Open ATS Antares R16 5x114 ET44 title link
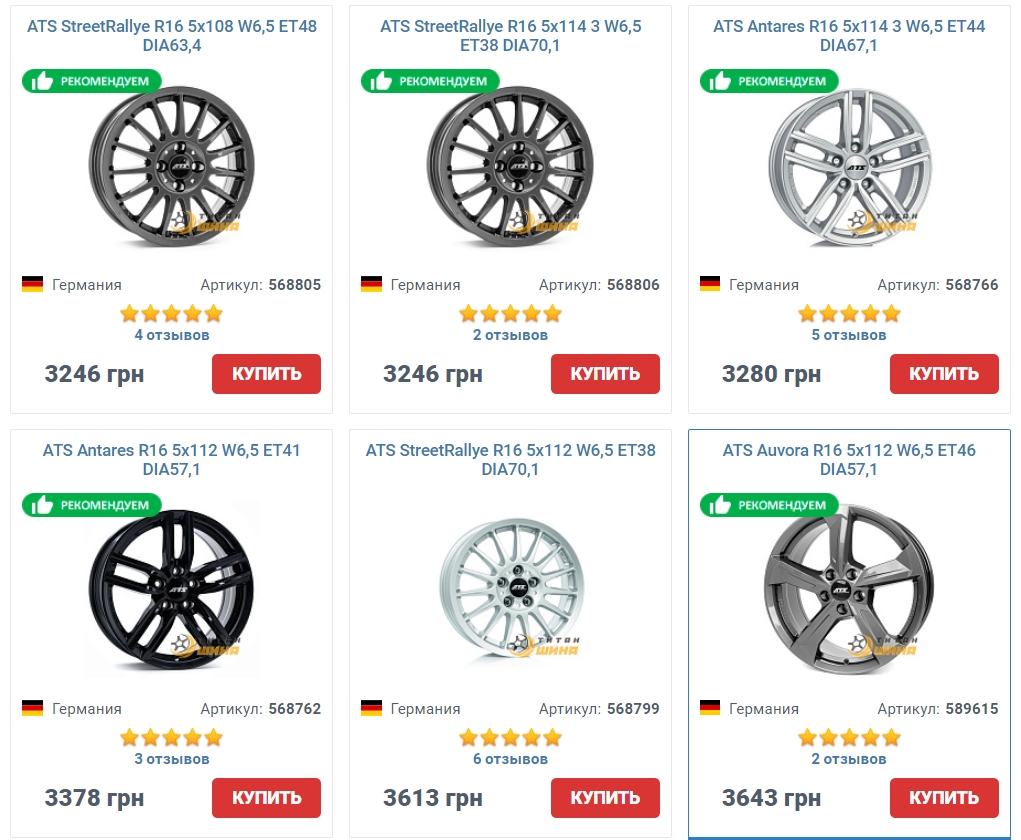The height and width of the screenshot is (840, 1021). coord(849,35)
